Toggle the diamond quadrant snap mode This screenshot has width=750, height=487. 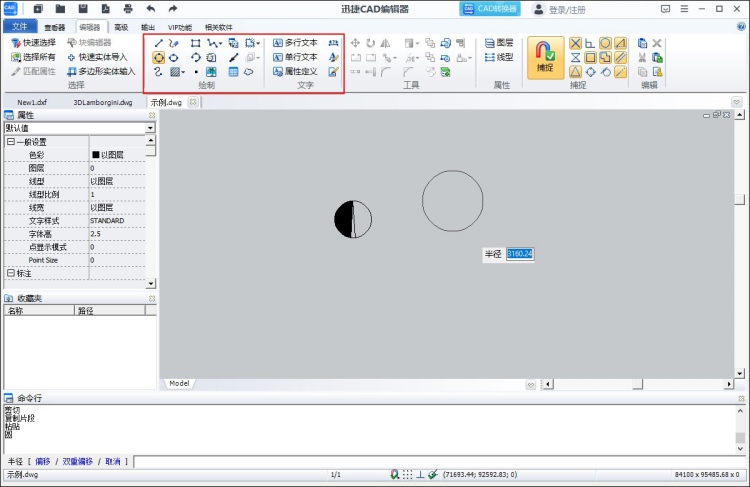[590, 72]
